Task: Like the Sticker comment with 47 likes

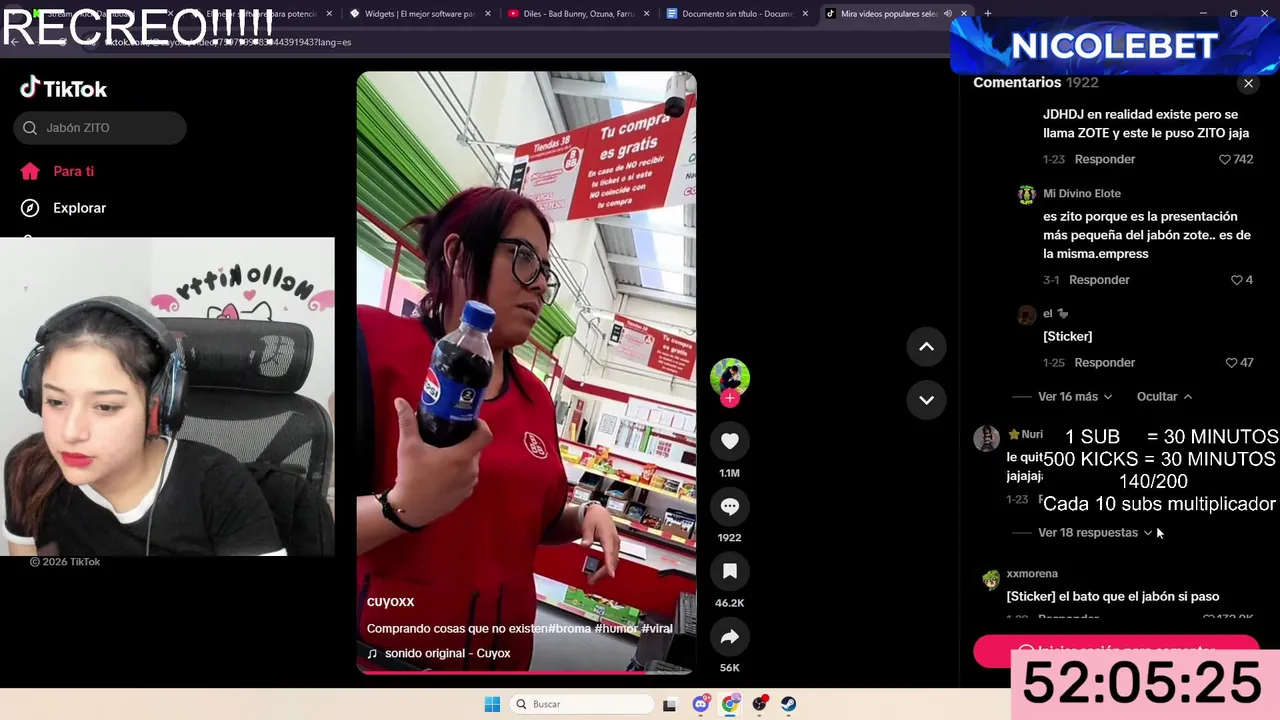Action: click(x=1230, y=363)
